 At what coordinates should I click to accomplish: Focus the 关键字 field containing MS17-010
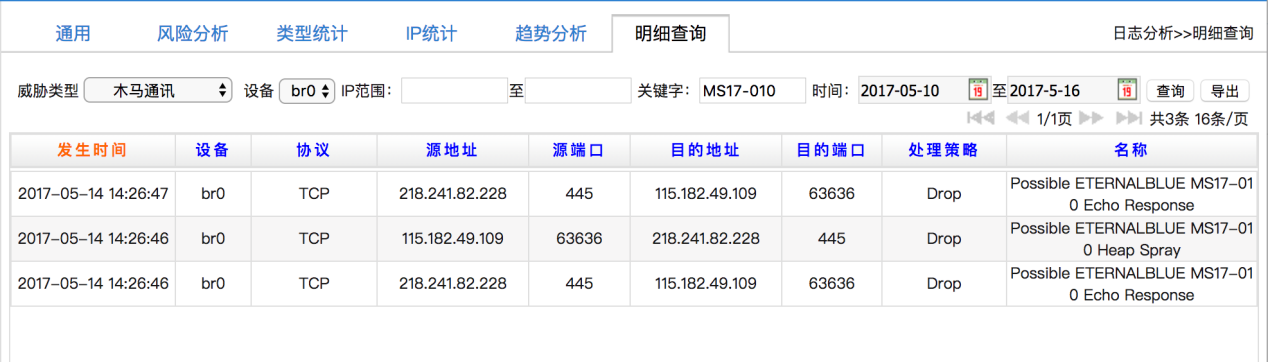point(752,91)
